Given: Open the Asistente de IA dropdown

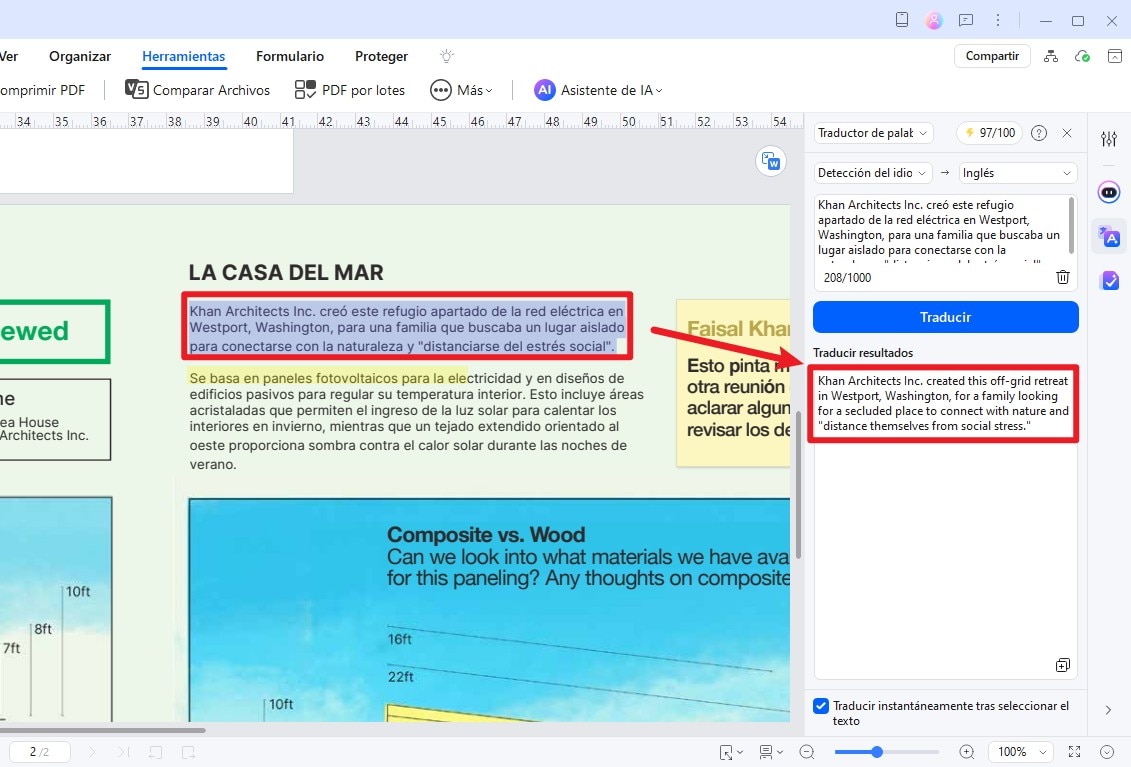Looking at the screenshot, I should [598, 90].
